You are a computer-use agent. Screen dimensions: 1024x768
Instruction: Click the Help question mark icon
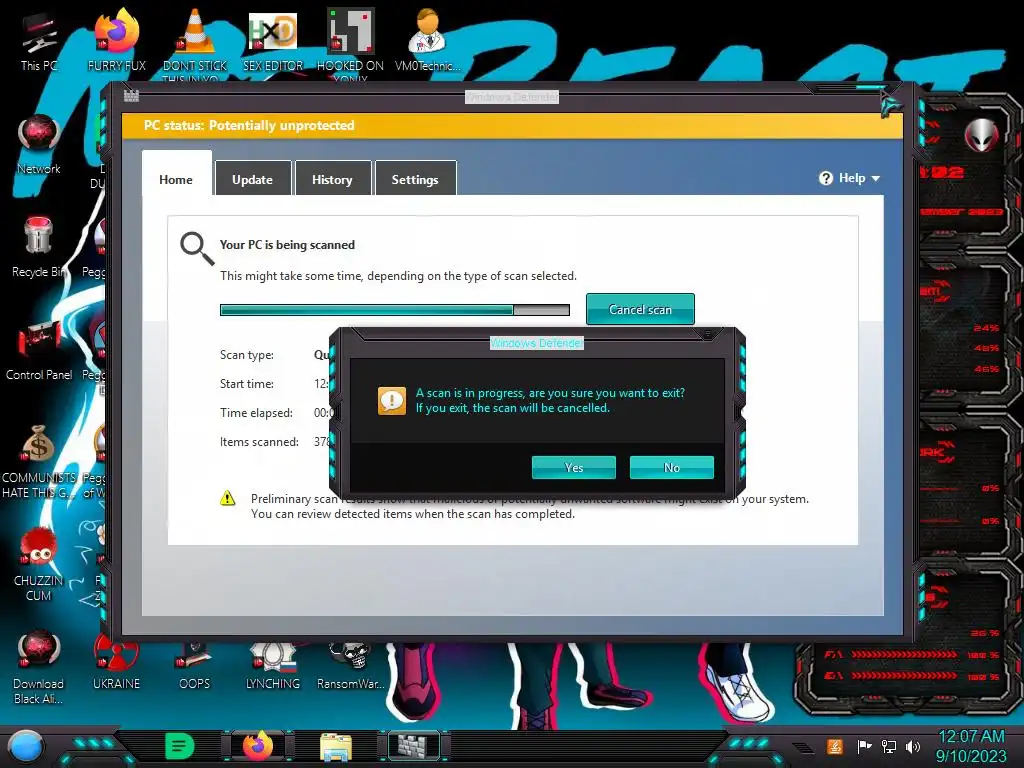(x=826, y=178)
